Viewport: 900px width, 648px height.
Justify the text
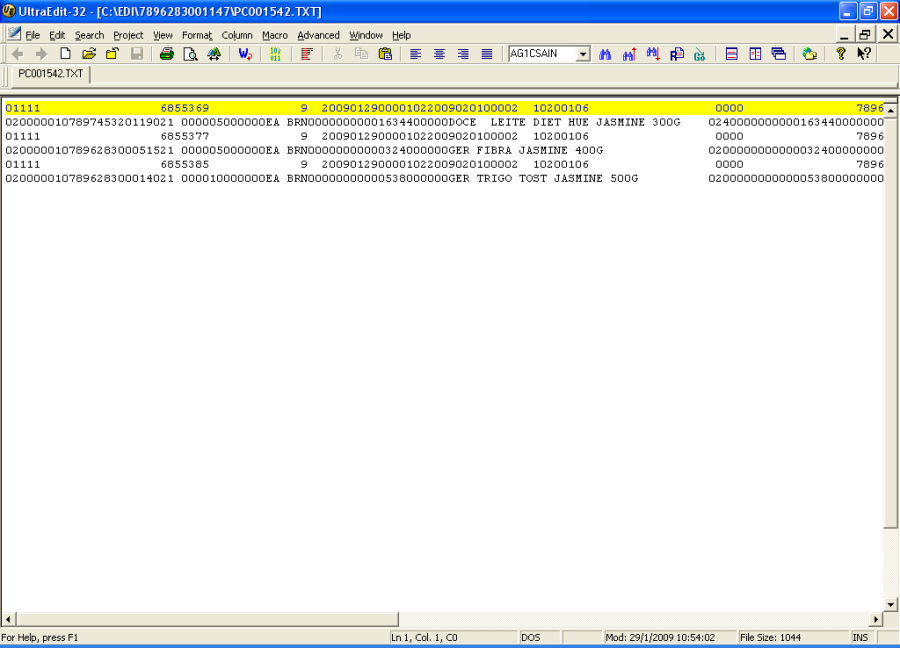click(x=487, y=54)
